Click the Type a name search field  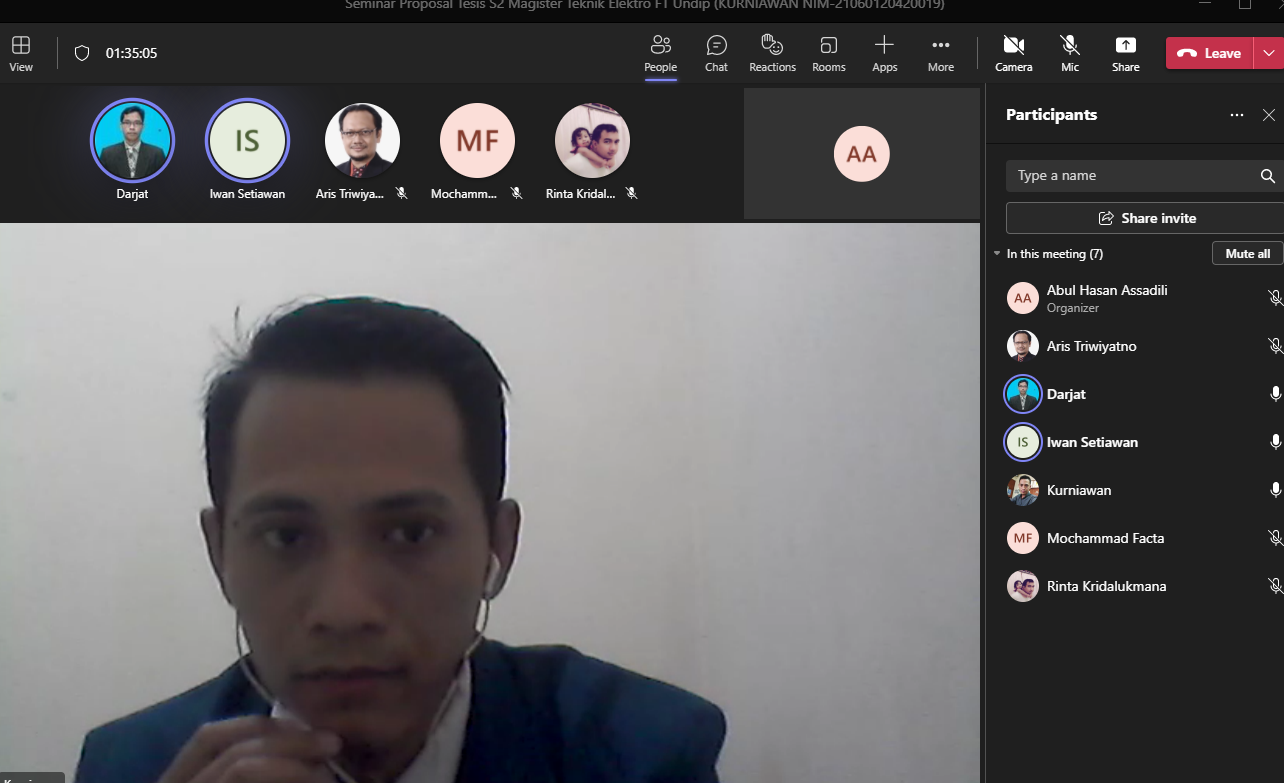[1130, 176]
